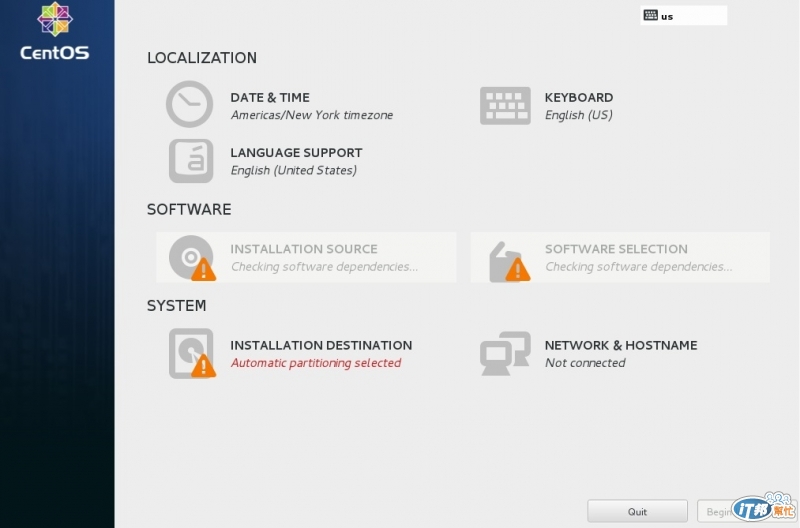This screenshot has height=528, width=800.
Task: Click the Checking software dependencies text under Installation Source
Action: (324, 266)
